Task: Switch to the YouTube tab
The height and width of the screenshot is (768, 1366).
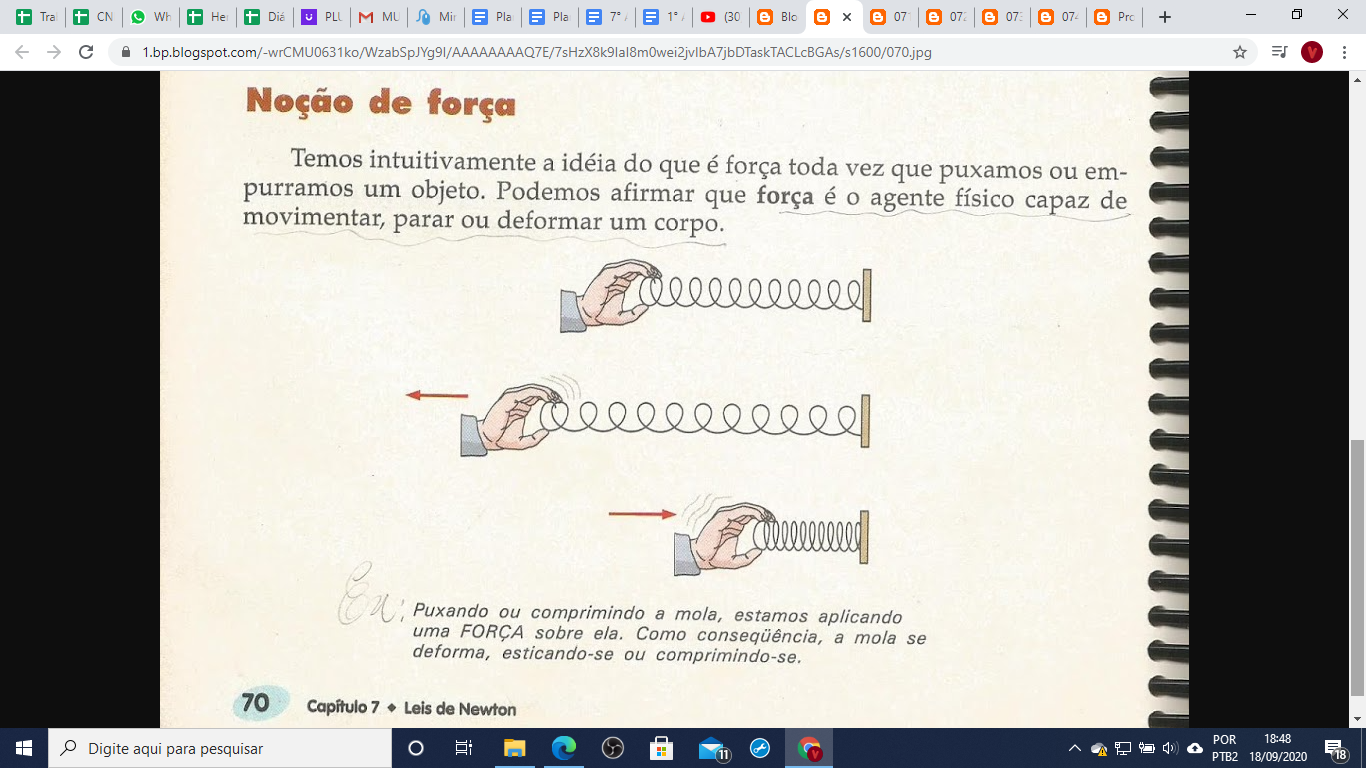Action: pyautogui.click(x=720, y=17)
